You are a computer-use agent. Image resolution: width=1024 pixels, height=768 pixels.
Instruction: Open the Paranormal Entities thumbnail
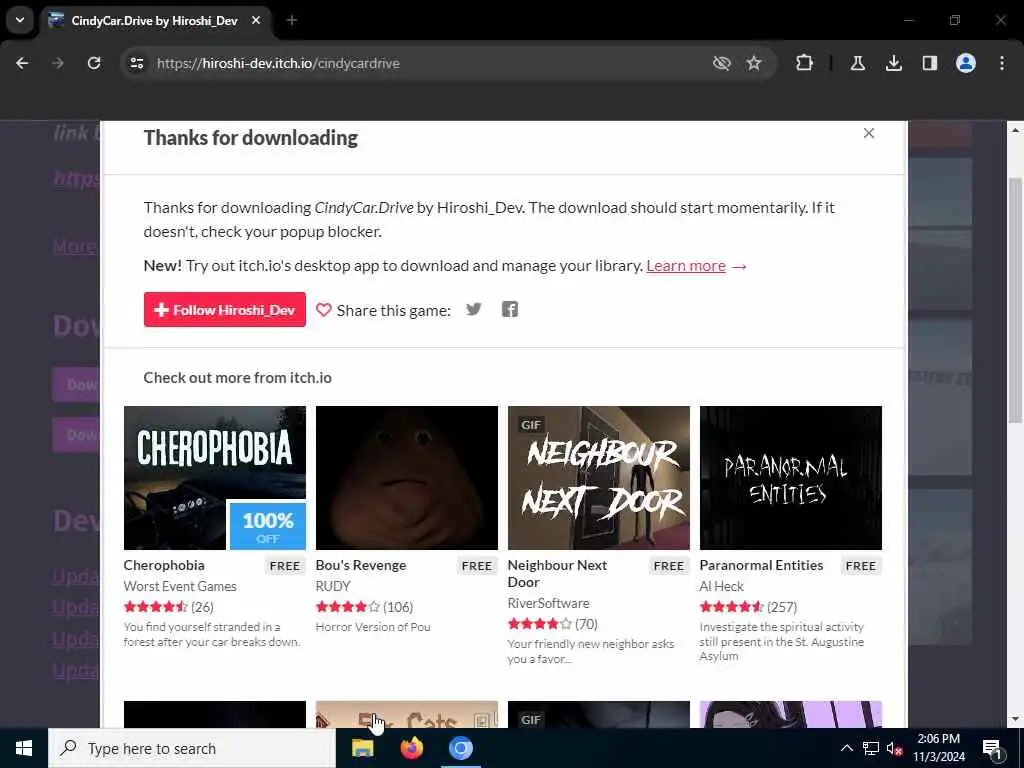791,478
